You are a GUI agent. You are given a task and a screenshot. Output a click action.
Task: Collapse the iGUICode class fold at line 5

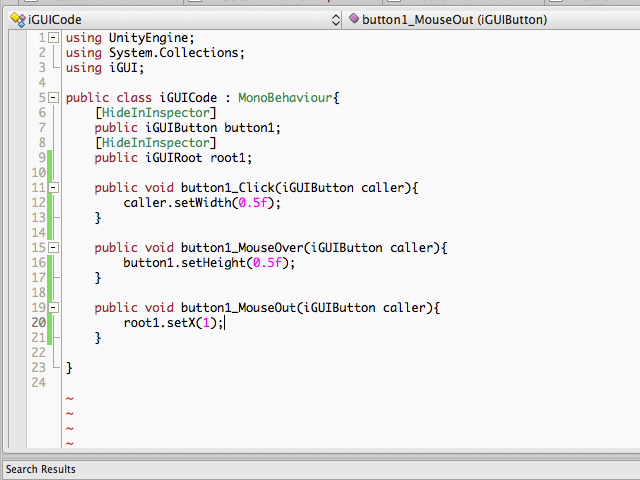pyautogui.click(x=53, y=98)
